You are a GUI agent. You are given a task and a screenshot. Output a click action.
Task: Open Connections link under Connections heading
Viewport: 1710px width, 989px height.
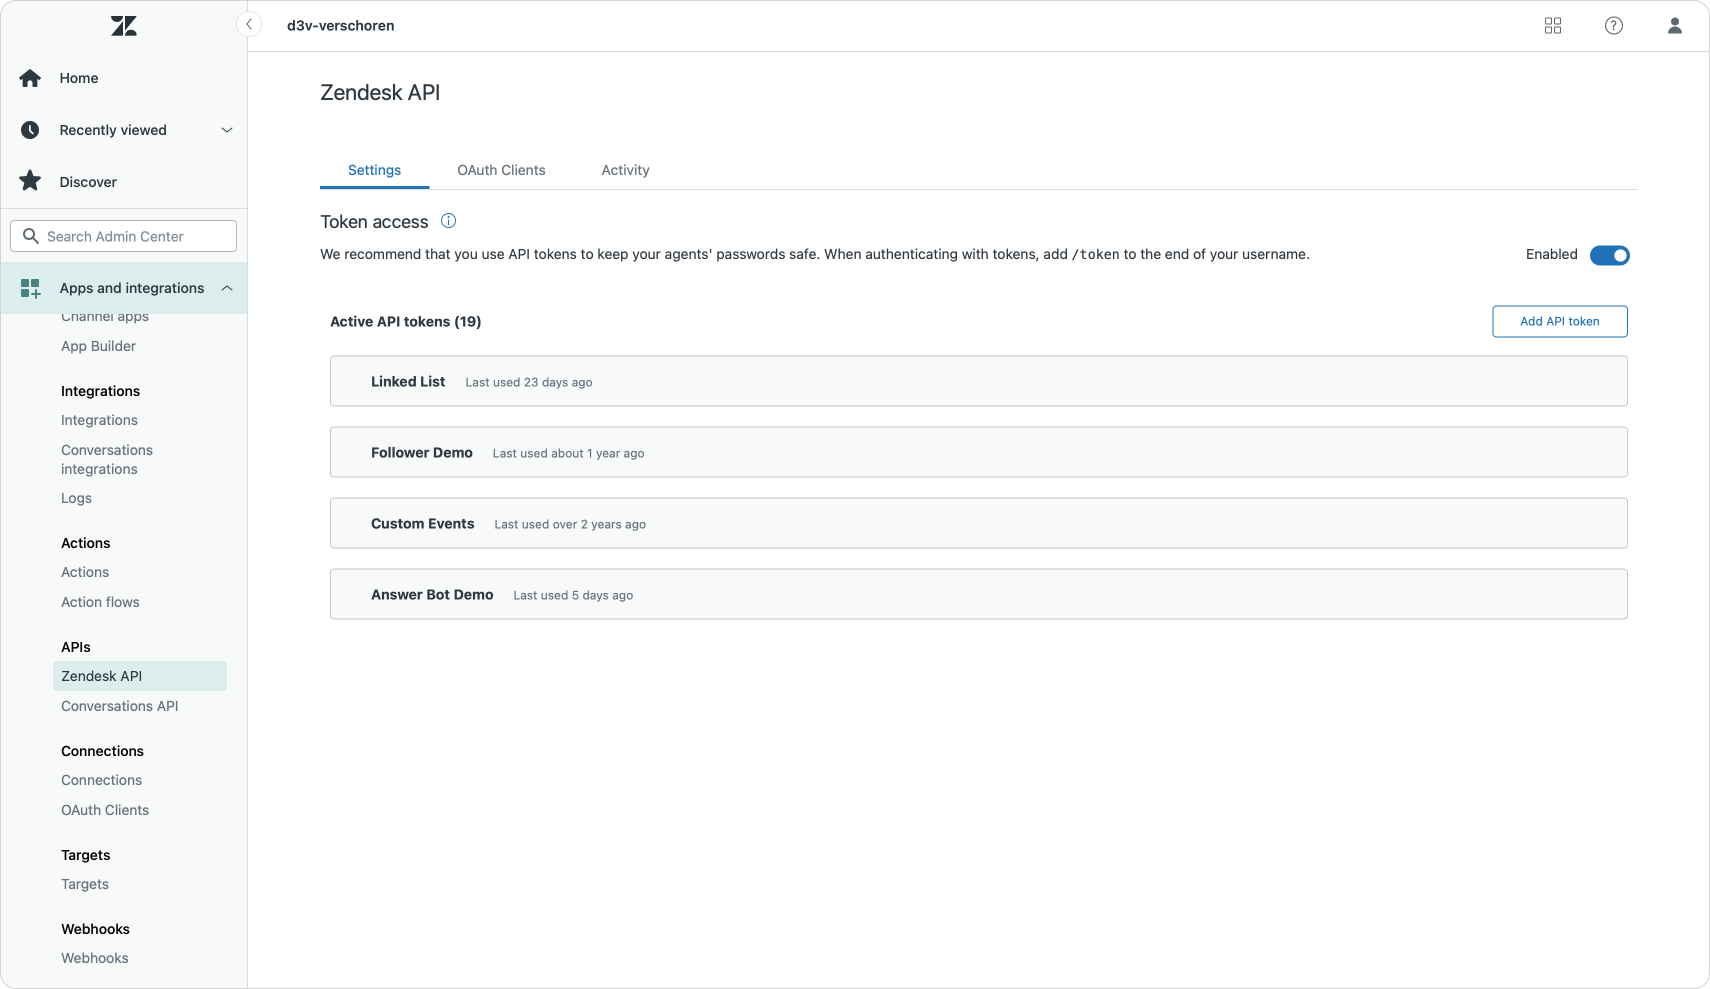[x=102, y=780]
